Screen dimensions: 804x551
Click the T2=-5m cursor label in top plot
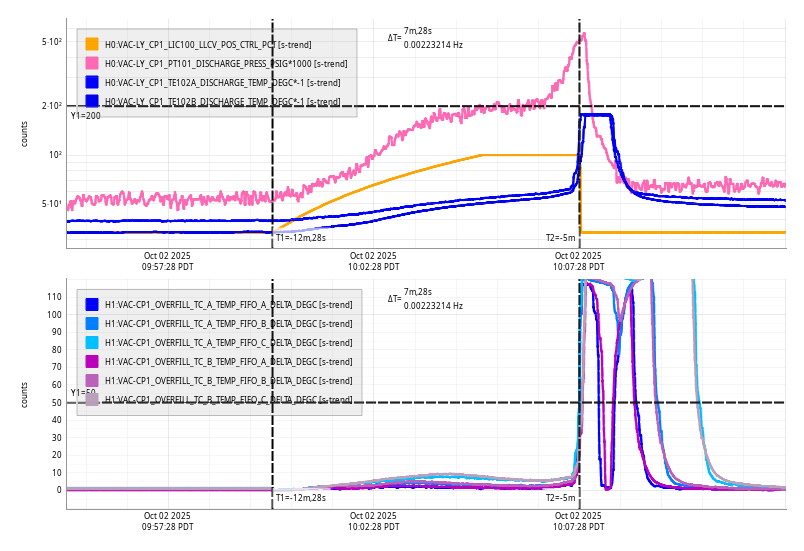(560, 238)
